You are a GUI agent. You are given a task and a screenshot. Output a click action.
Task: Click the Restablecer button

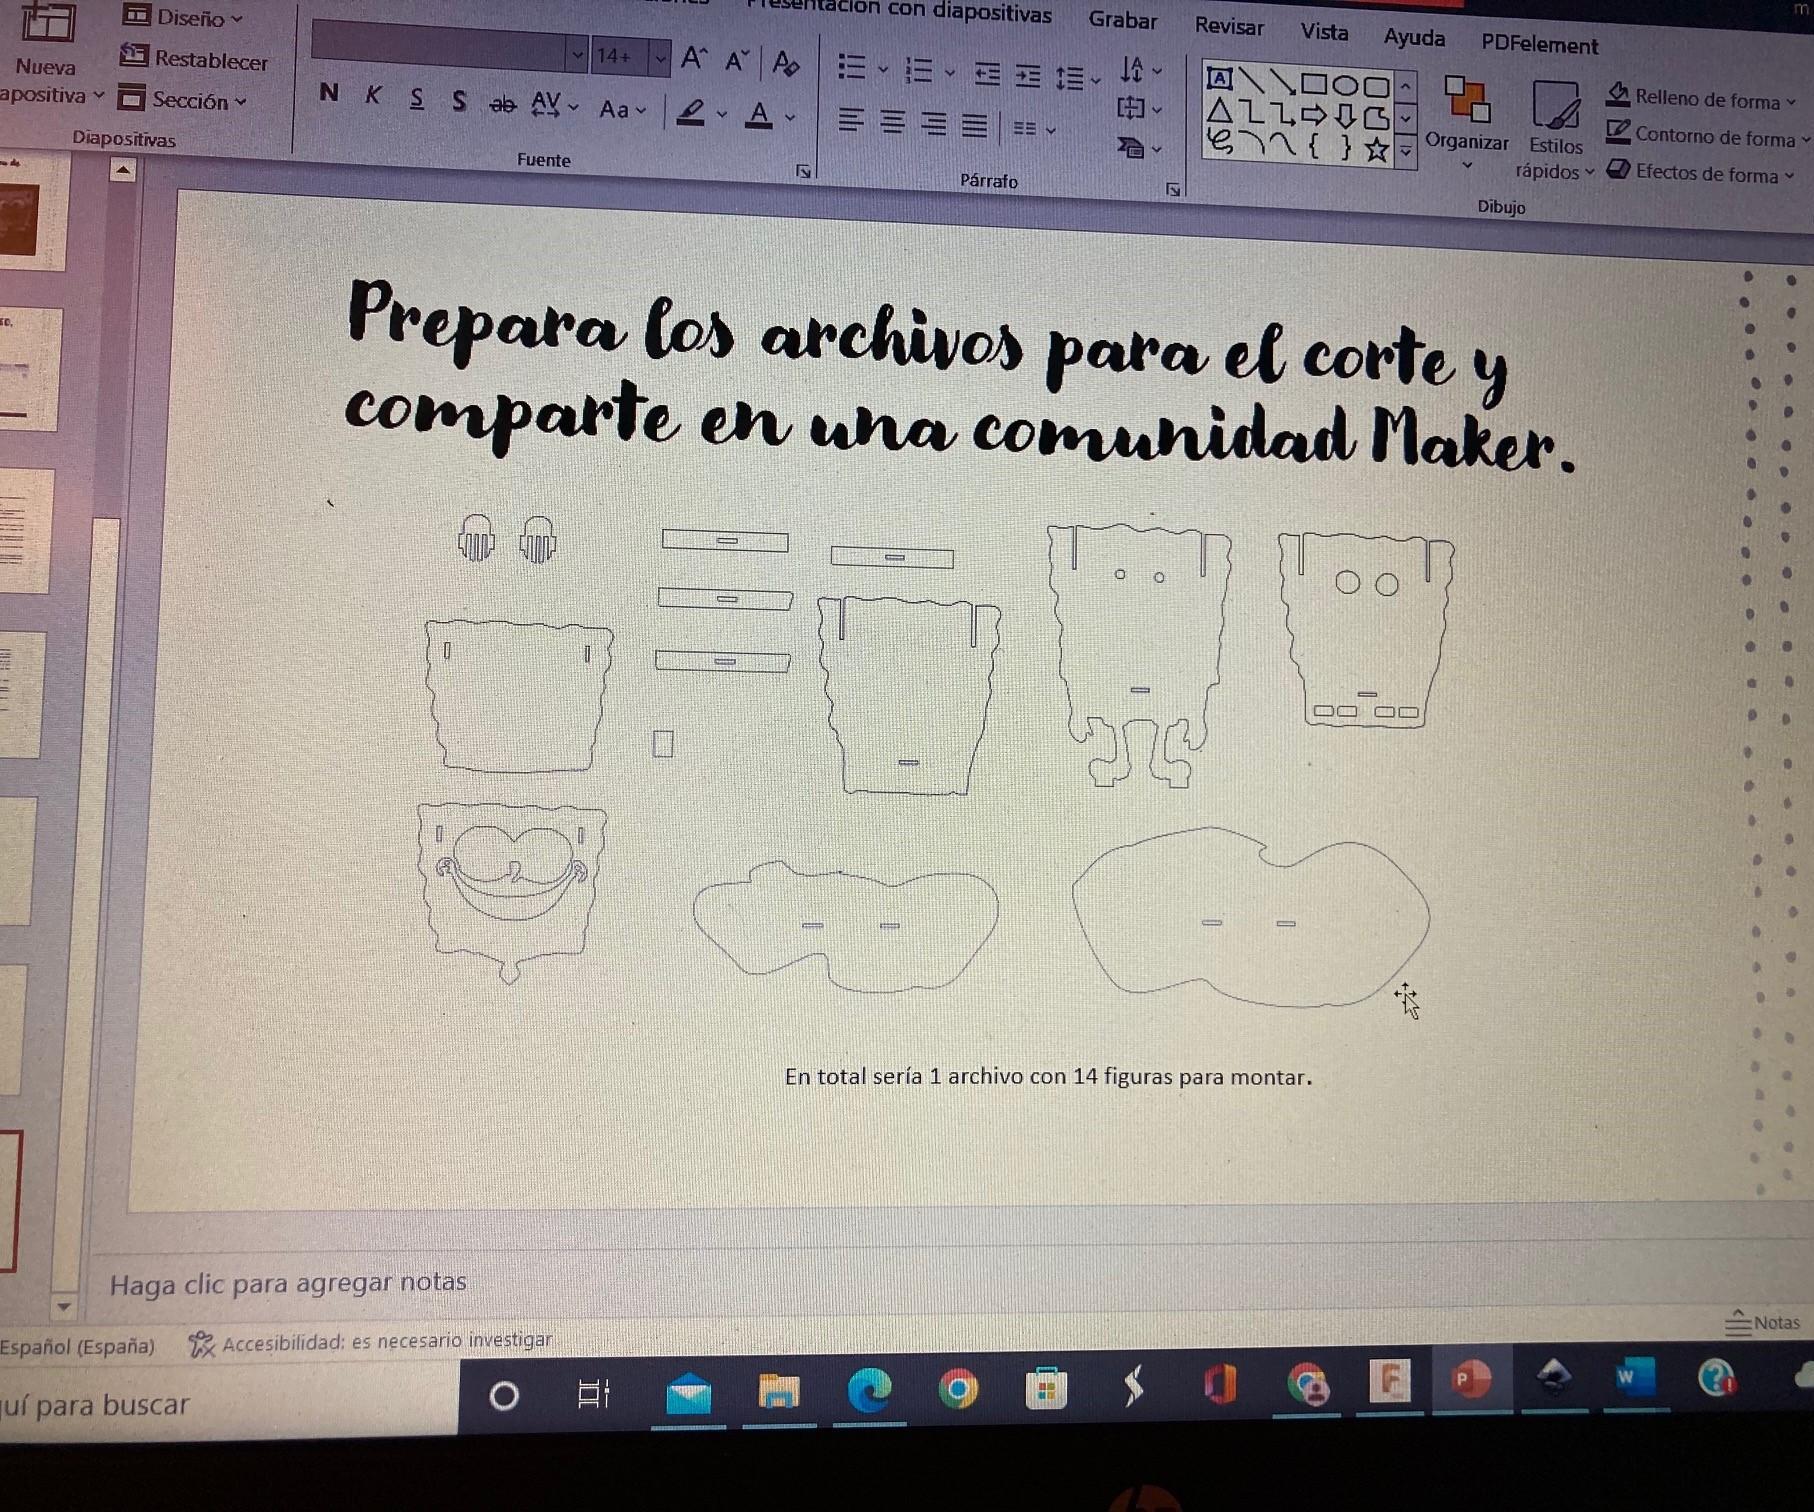click(194, 59)
